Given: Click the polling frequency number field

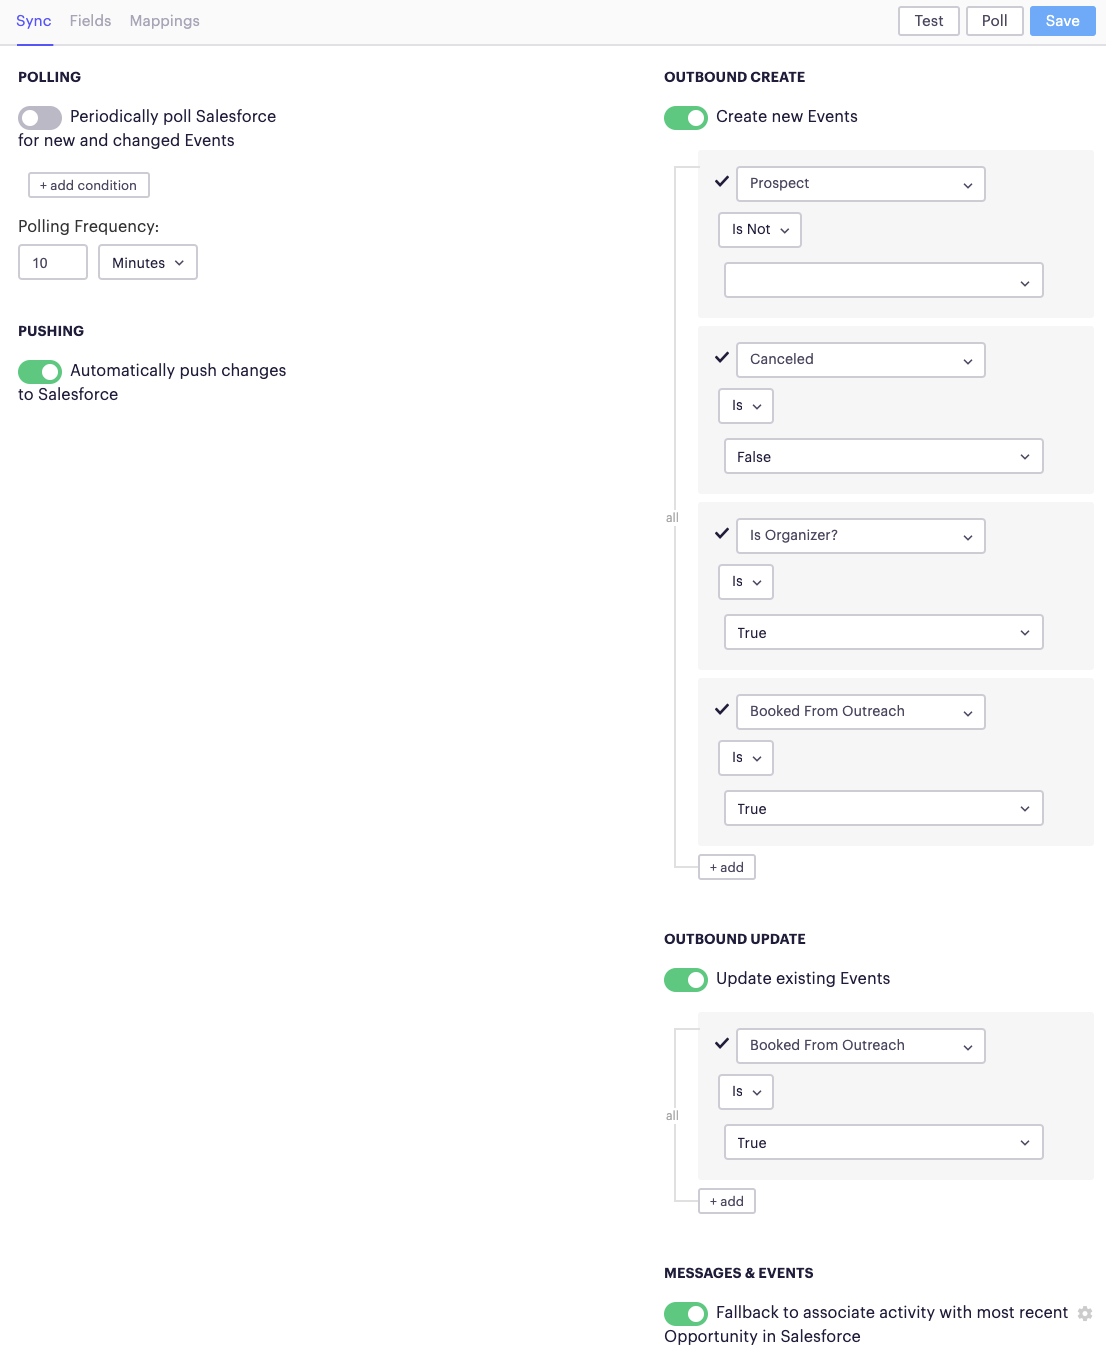Looking at the screenshot, I should tap(52, 262).
